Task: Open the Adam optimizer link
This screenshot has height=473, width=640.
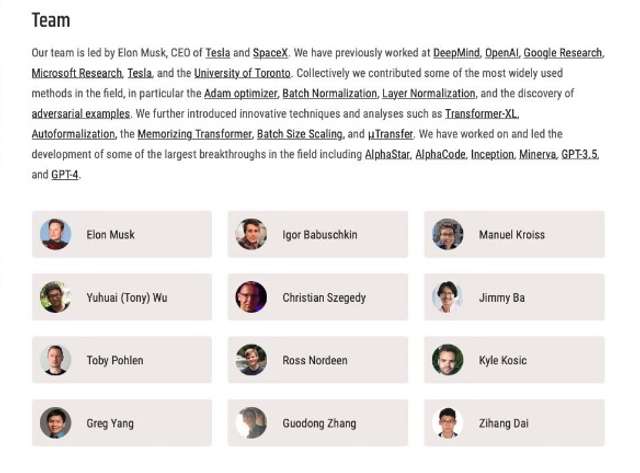Action: coord(240,94)
